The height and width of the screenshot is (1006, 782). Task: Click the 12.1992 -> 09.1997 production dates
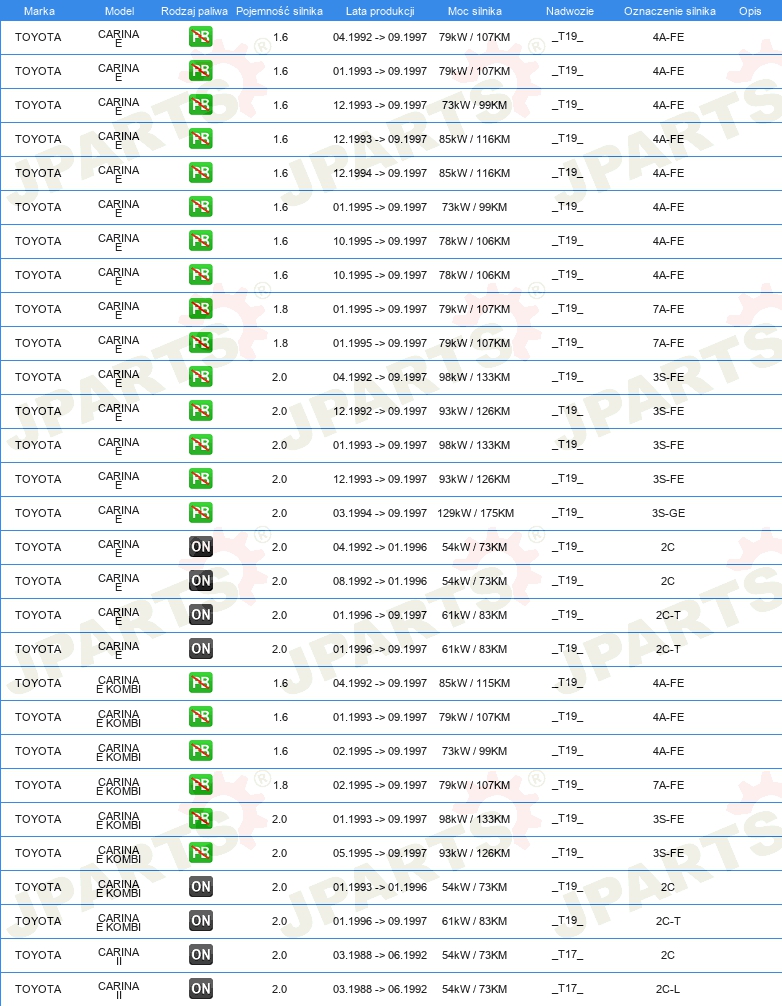point(380,411)
